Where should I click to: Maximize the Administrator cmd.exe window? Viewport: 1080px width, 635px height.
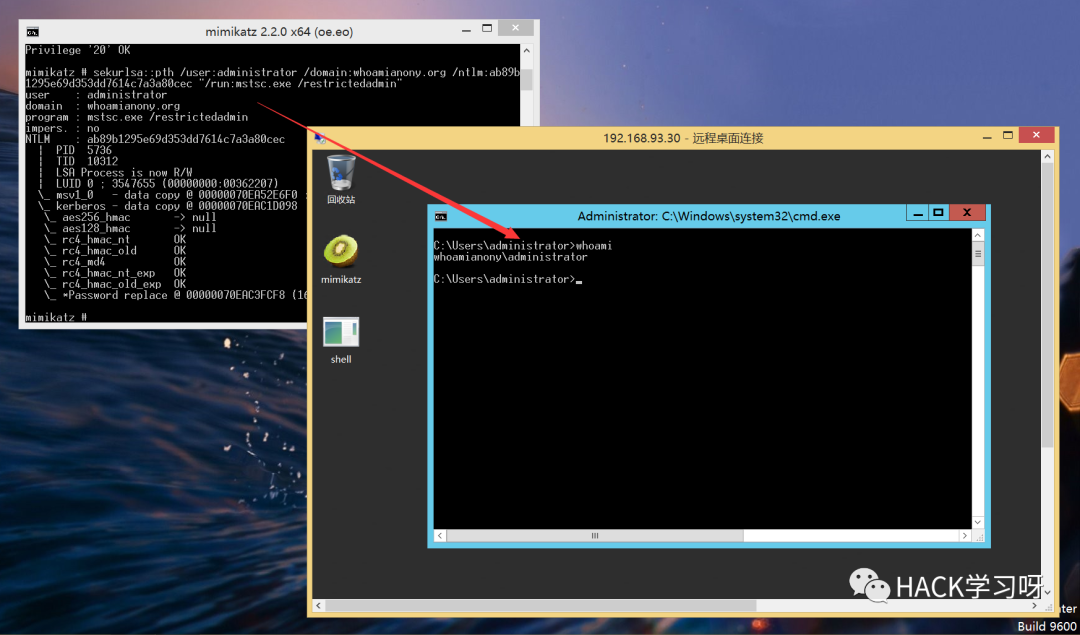(938, 213)
